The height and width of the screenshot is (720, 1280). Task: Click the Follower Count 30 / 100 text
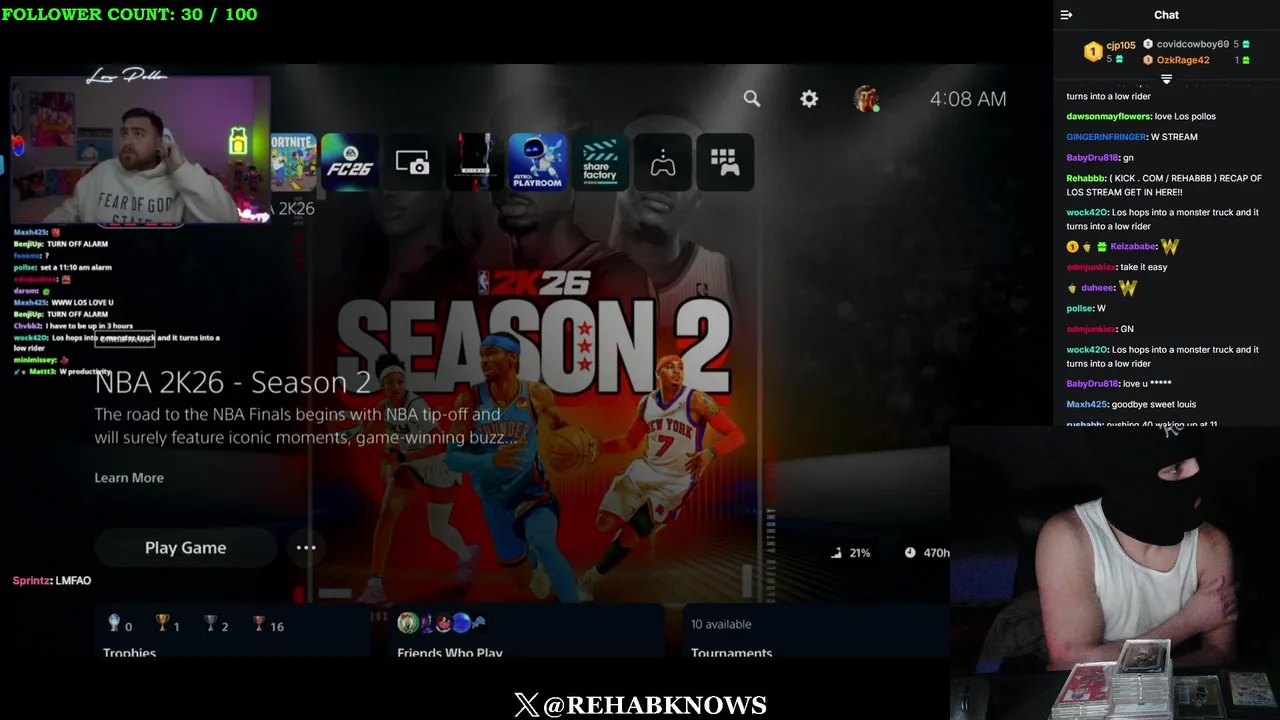pos(129,14)
